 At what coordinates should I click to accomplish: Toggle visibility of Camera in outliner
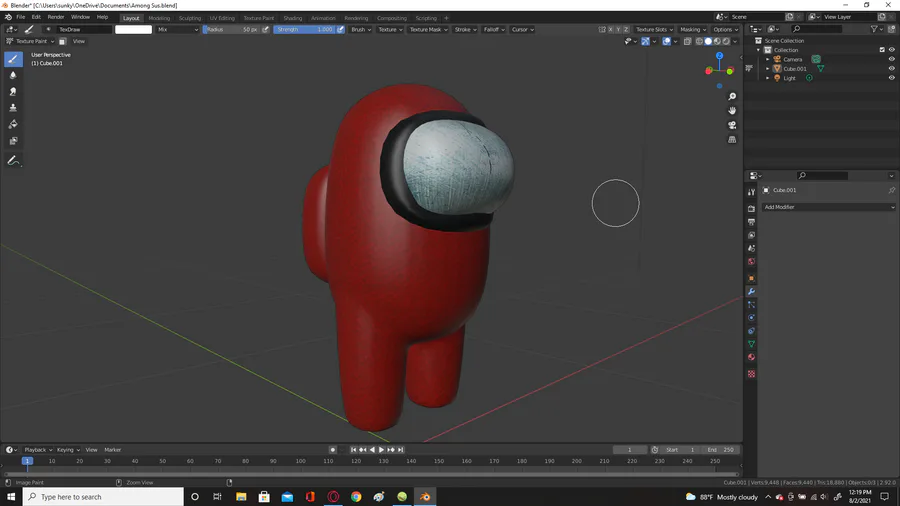click(891, 59)
